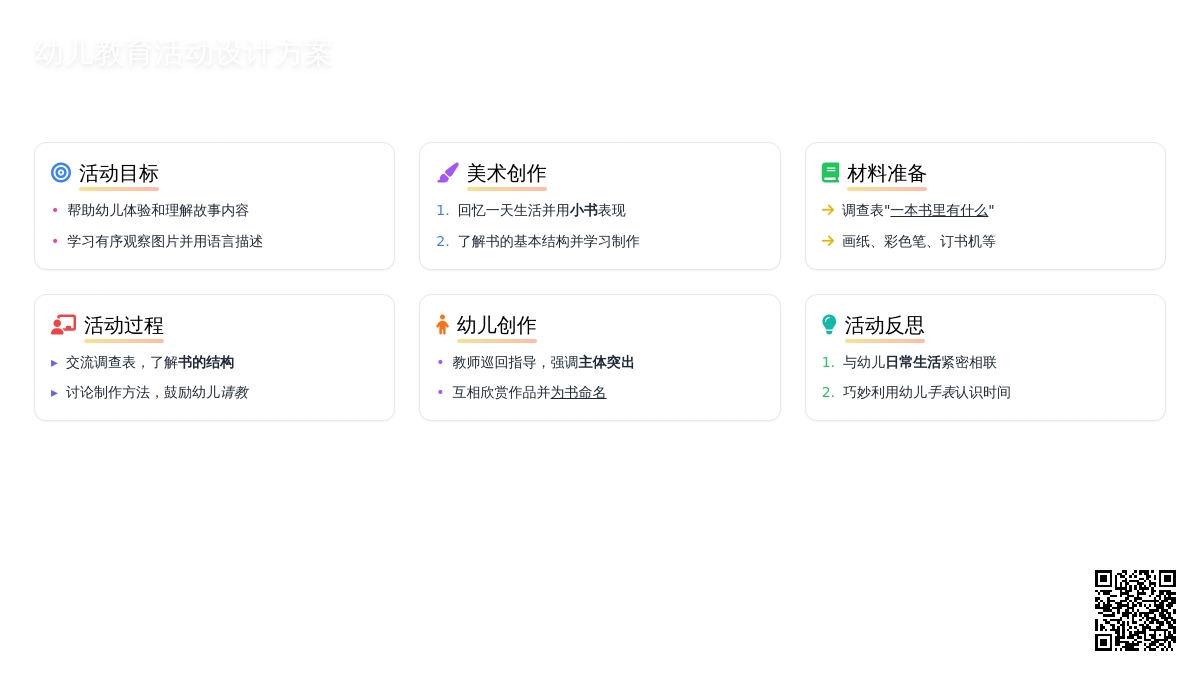1200x675 pixels.
Task: Click the QR code image
Action: click(1135, 610)
